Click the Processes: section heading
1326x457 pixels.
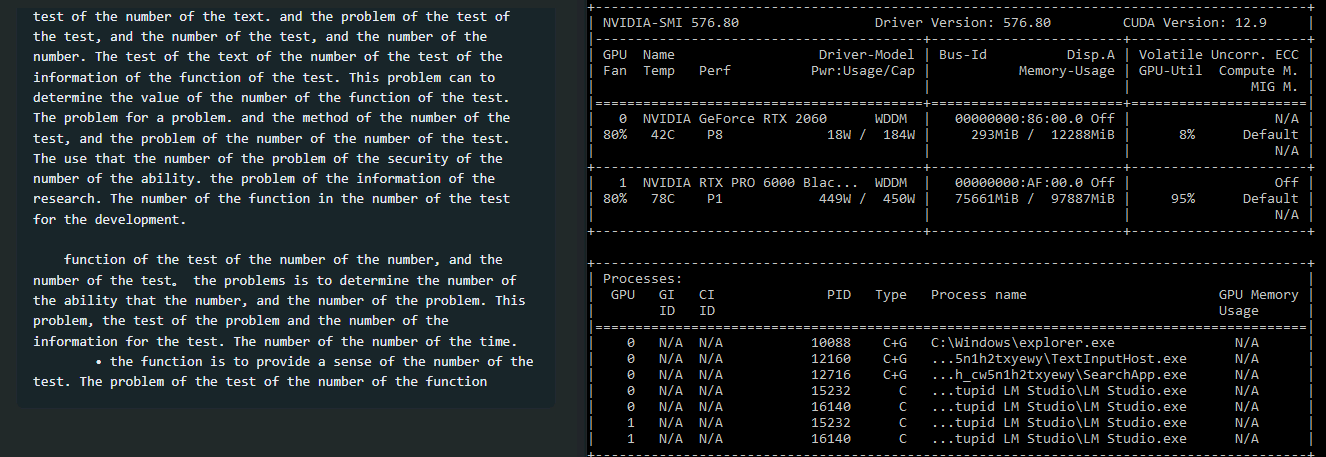643,278
